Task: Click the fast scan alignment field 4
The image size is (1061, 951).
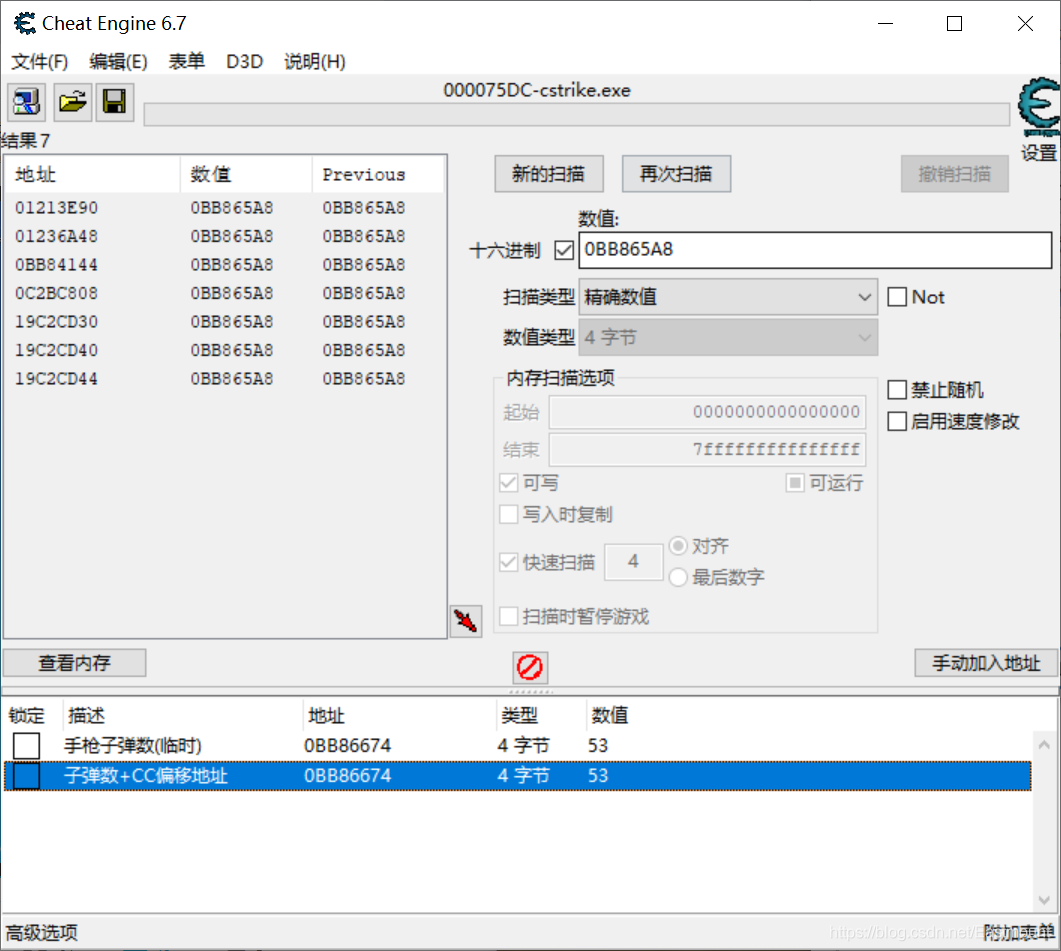Action: tap(633, 561)
